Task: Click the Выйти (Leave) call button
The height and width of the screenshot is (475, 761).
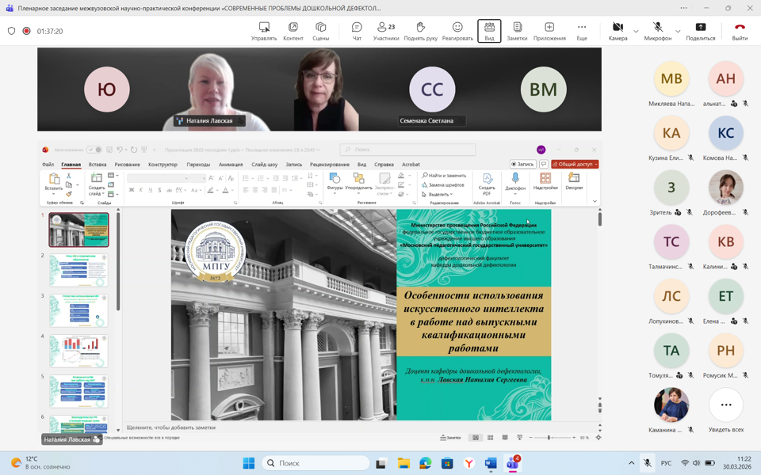Action: point(739,31)
